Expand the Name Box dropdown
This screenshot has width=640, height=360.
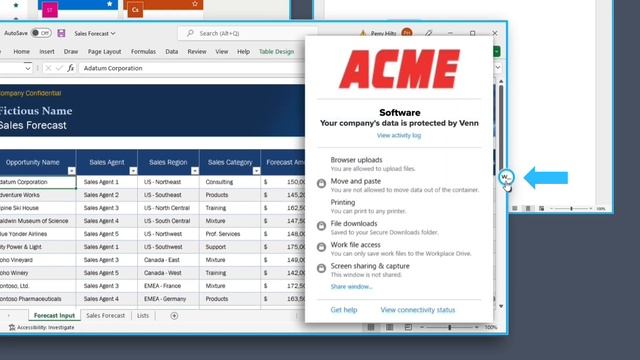[28, 68]
